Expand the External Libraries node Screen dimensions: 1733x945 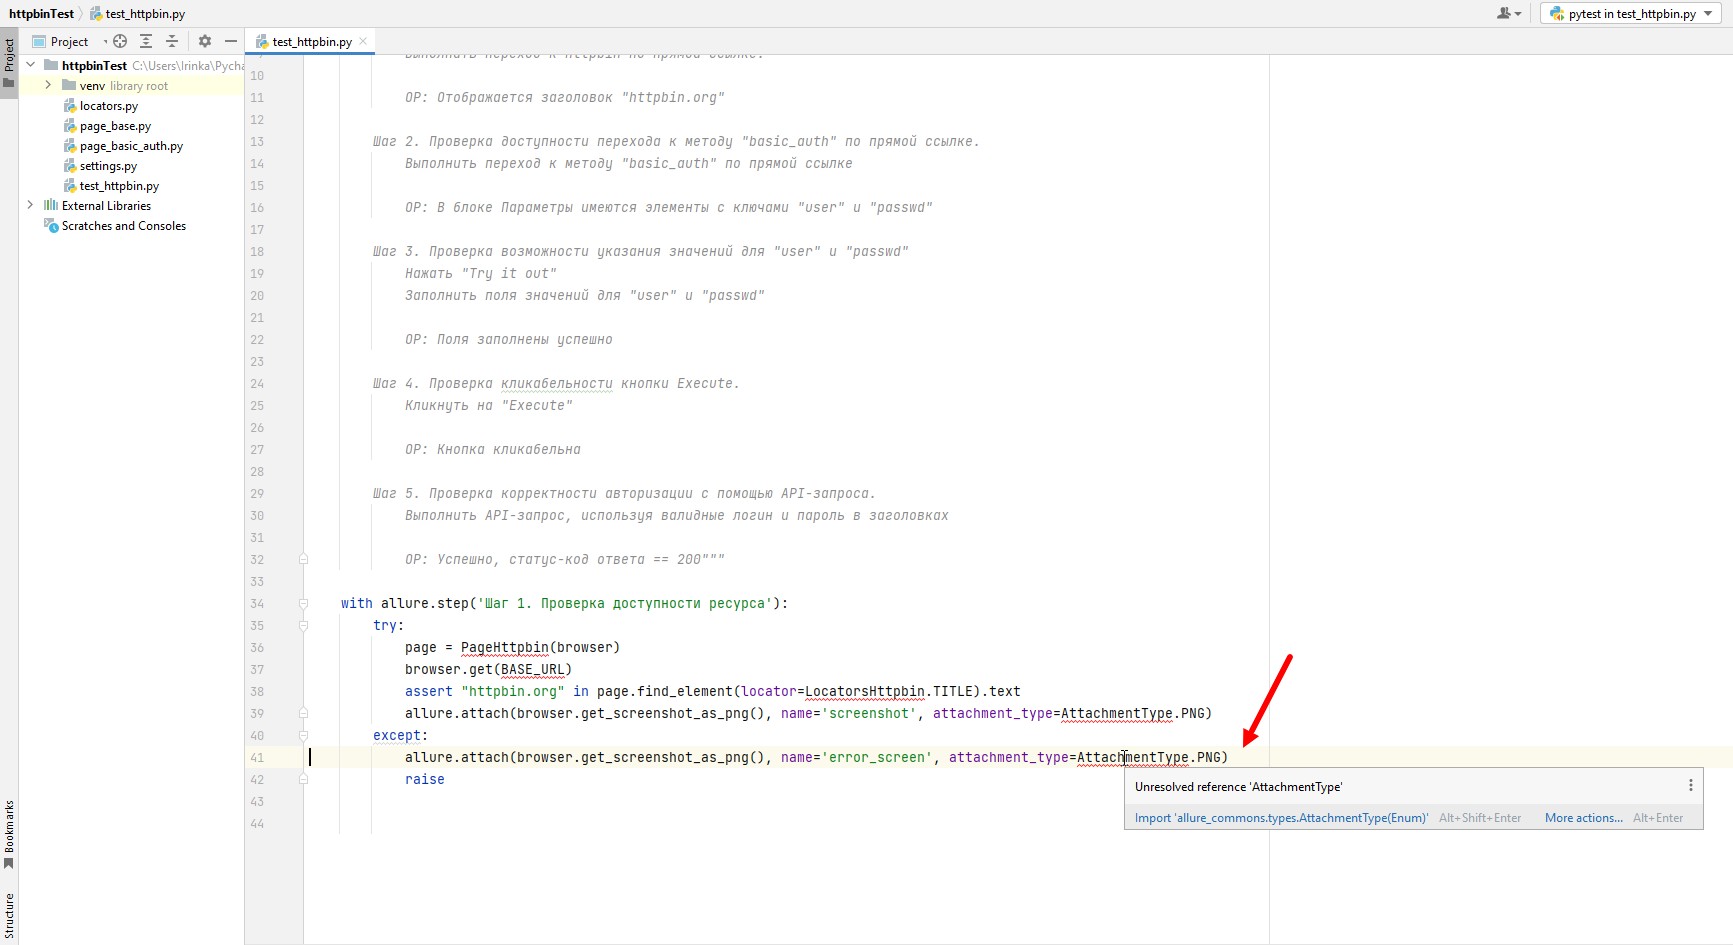[x=30, y=205]
